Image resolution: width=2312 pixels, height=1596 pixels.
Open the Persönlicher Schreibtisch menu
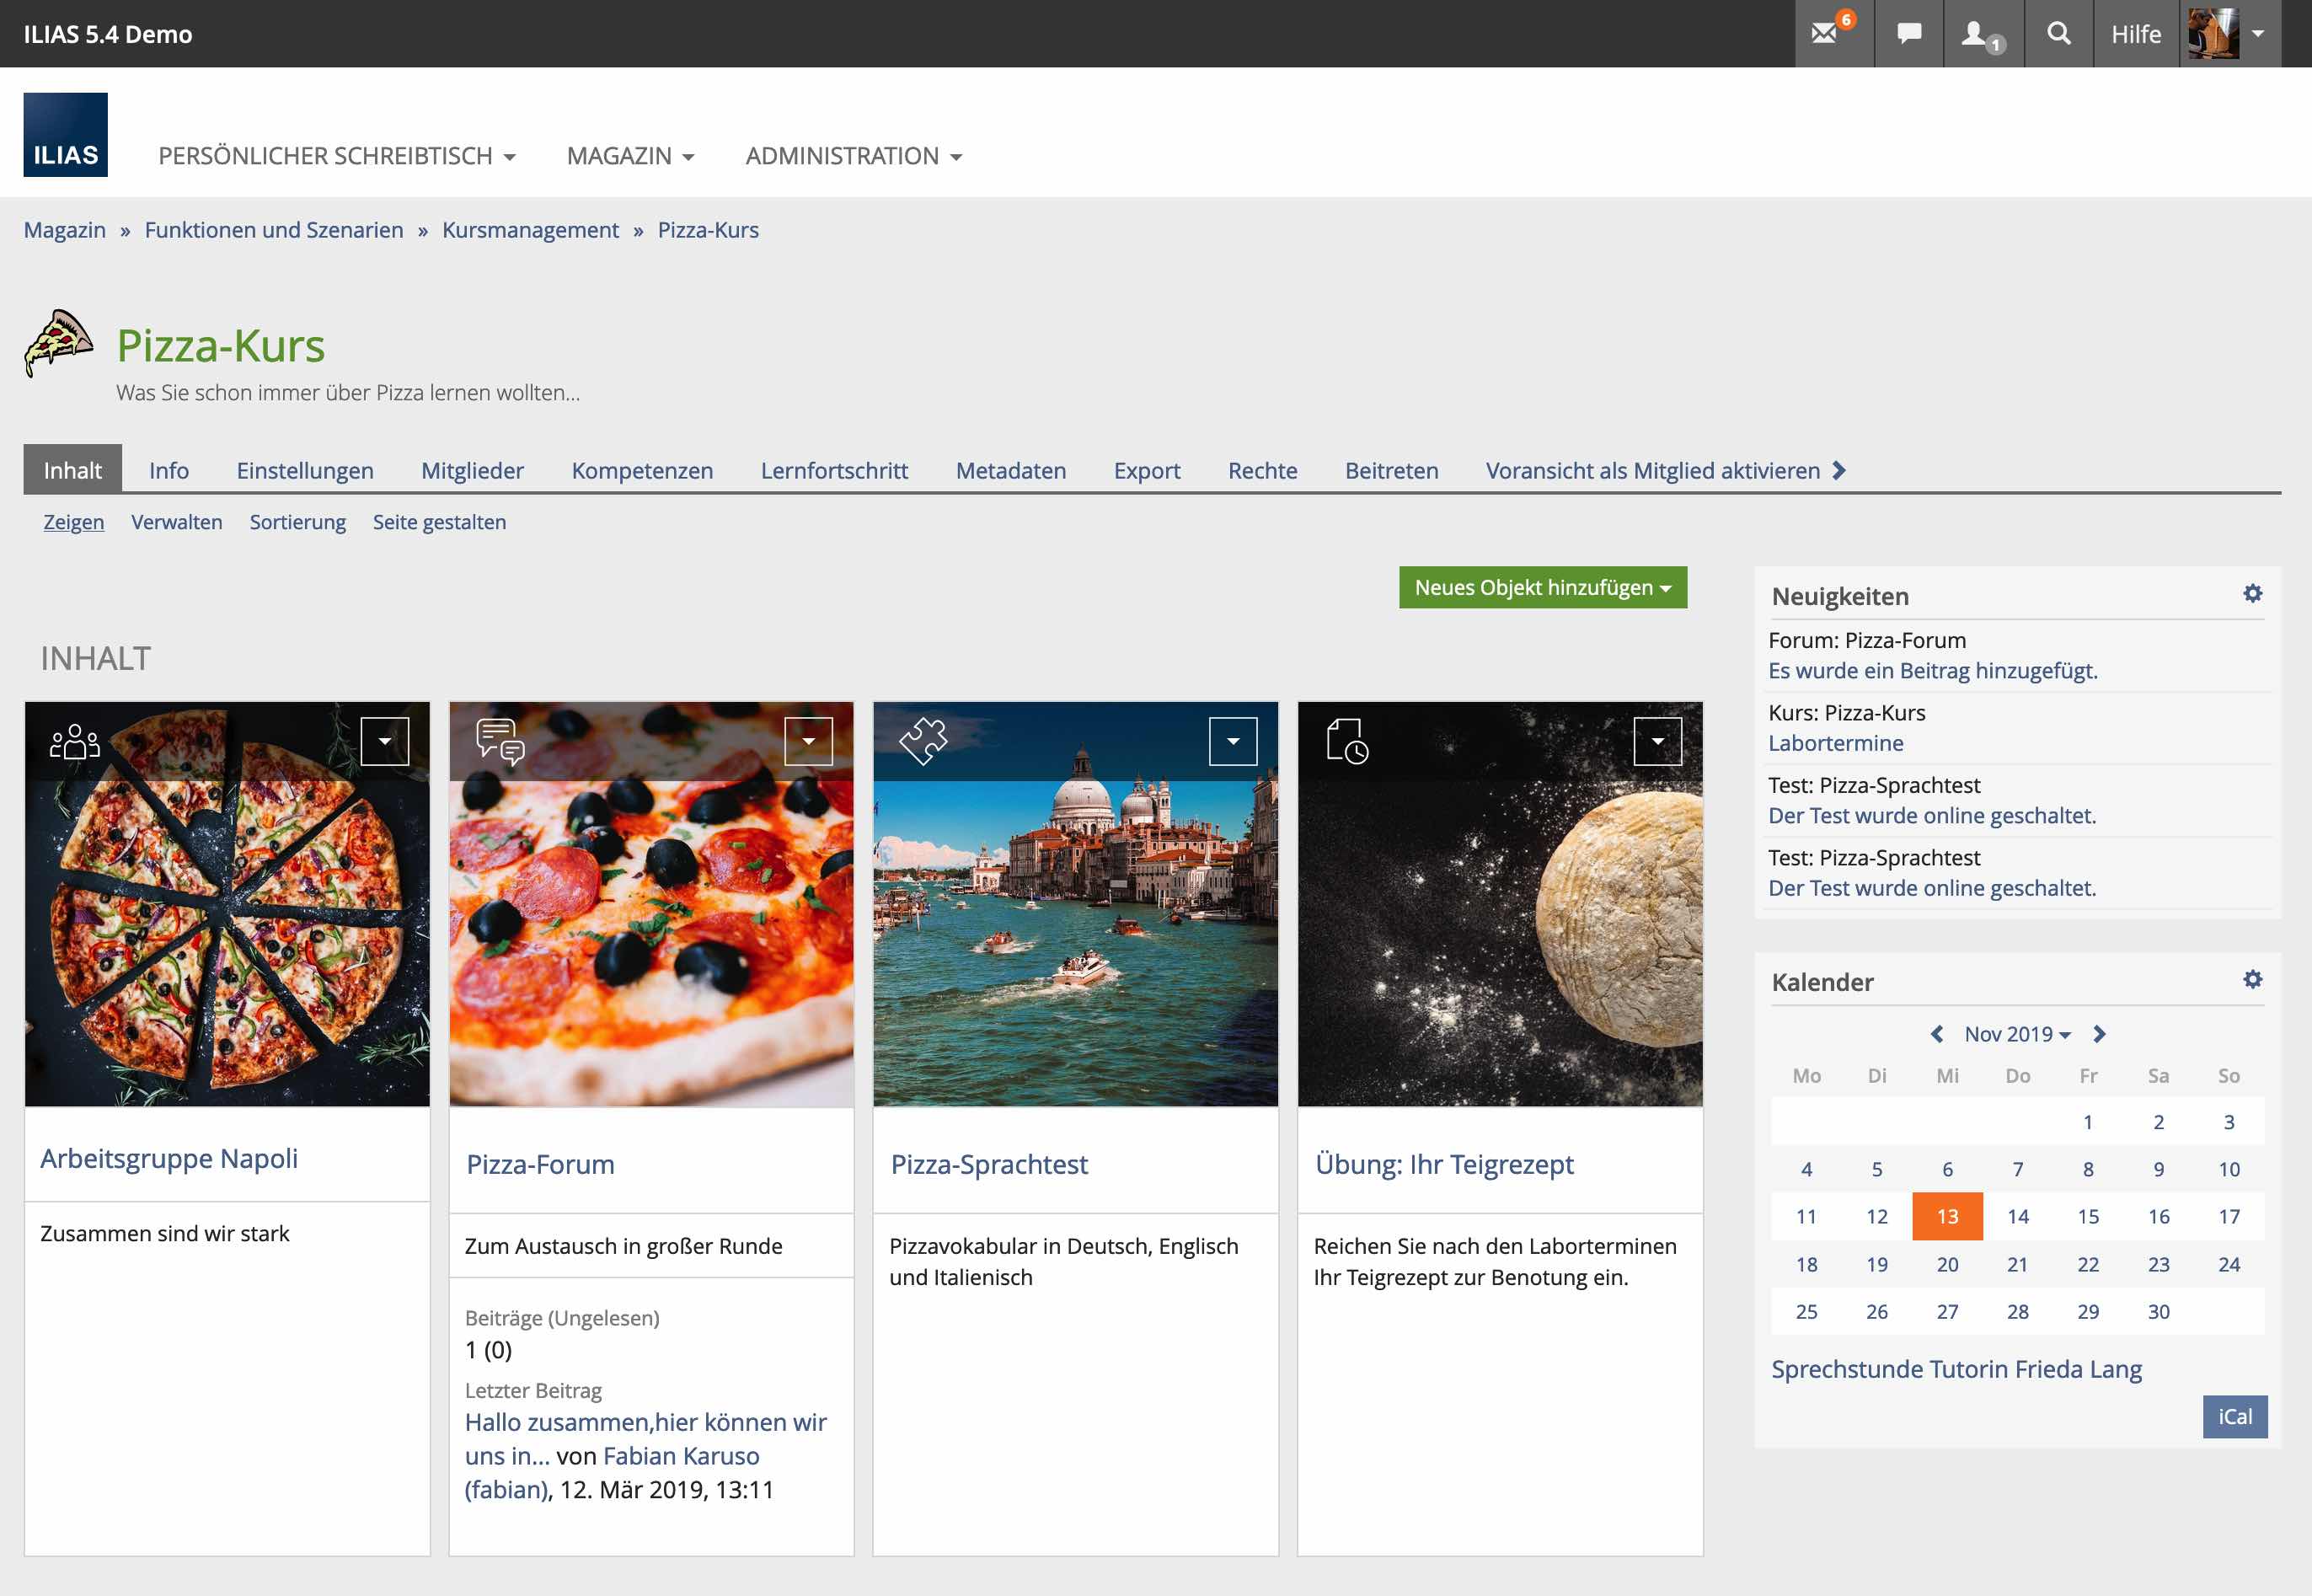coord(337,157)
